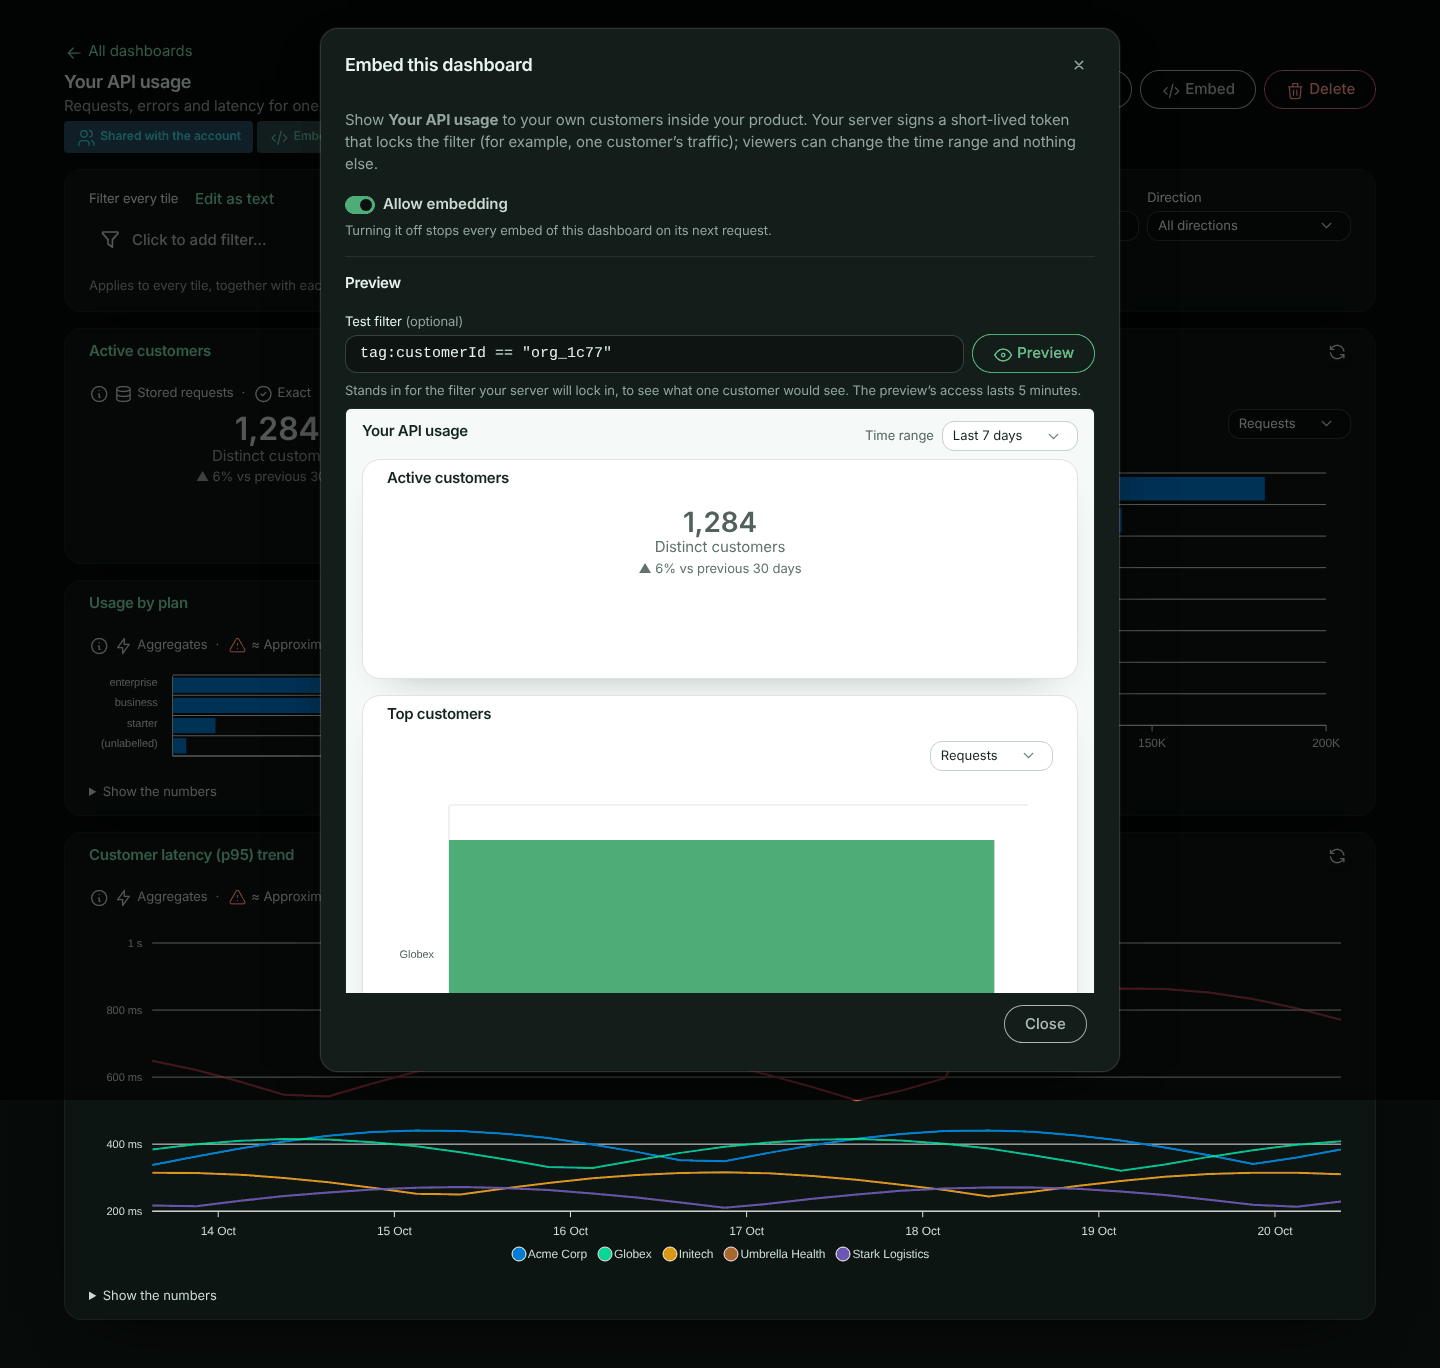Click the green Globex bar in the preview

click(721, 916)
